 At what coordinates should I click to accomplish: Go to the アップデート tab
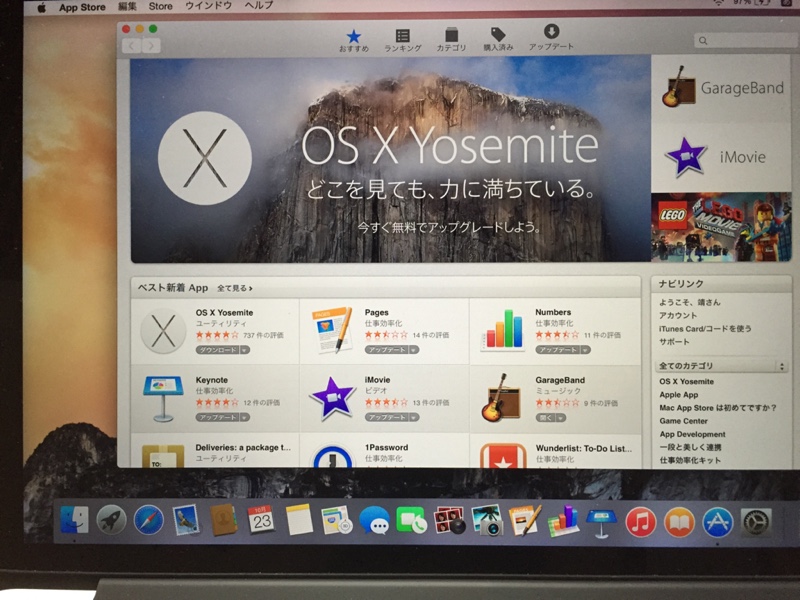pyautogui.click(x=551, y=38)
